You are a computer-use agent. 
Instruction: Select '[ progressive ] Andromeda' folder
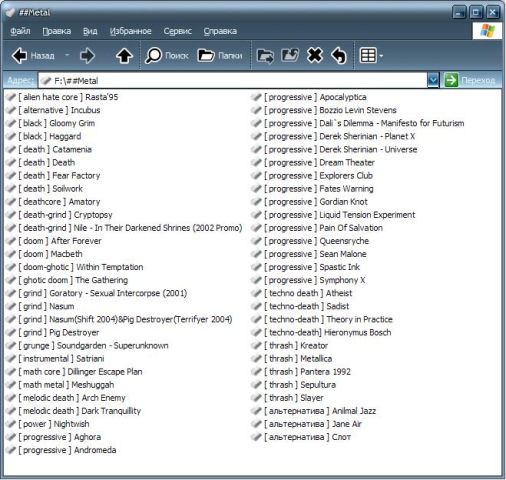[67, 450]
